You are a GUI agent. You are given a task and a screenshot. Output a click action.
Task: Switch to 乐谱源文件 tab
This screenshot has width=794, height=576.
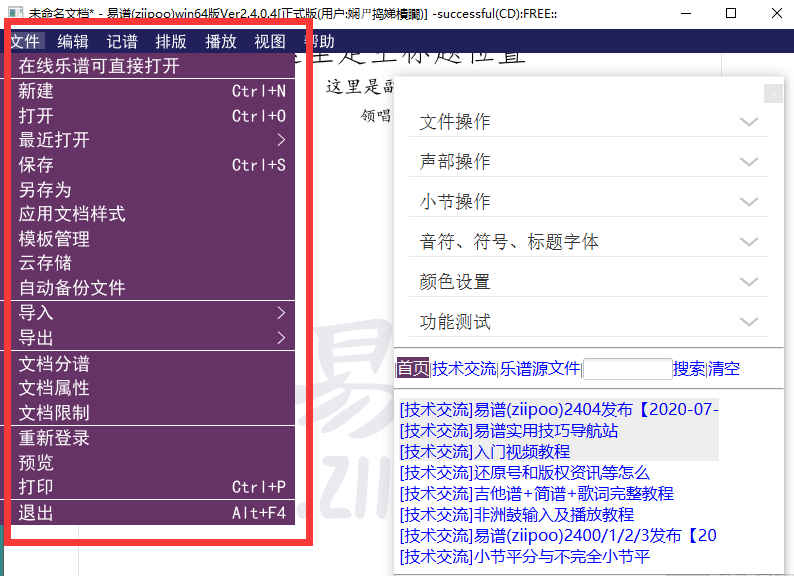click(540, 368)
